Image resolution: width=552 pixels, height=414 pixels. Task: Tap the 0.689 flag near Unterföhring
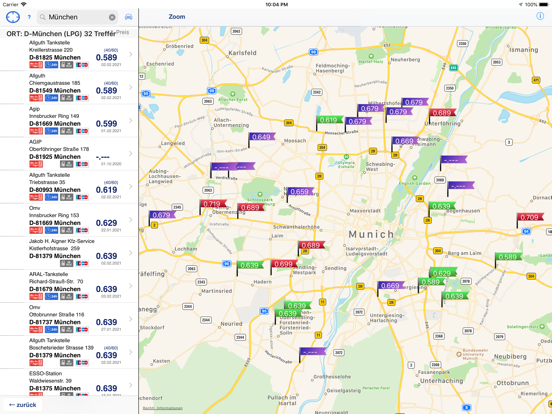[x=443, y=113]
